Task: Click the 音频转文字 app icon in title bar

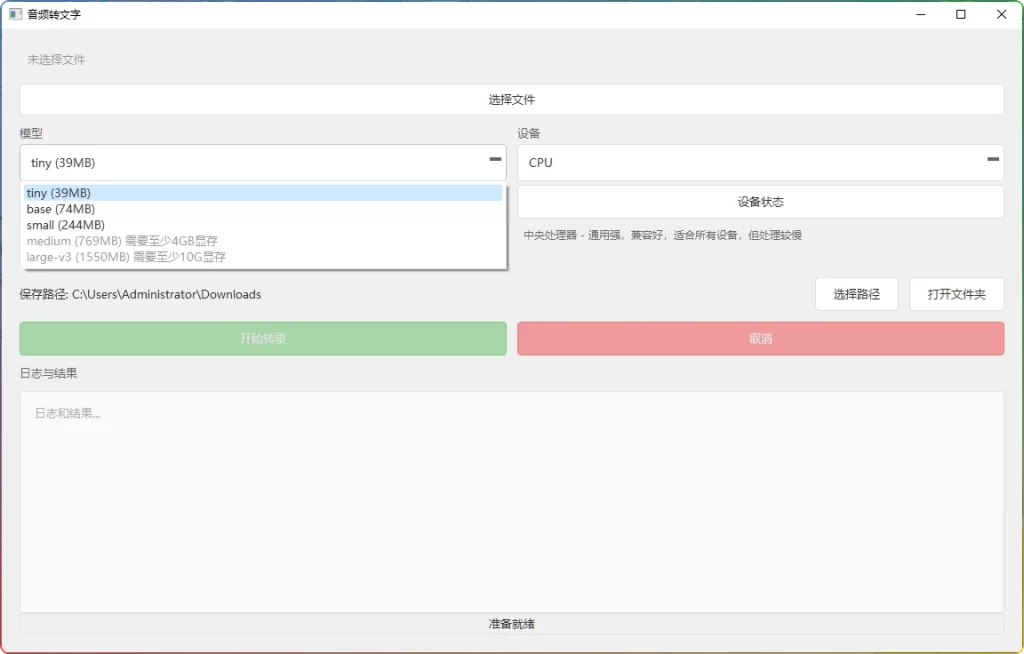Action: point(13,14)
